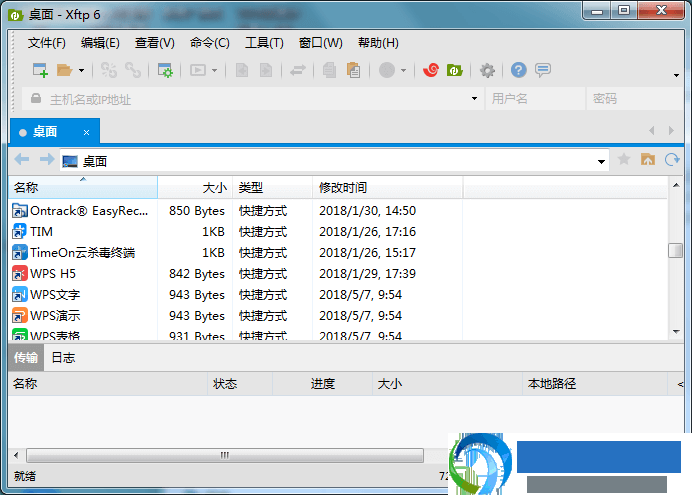Image resolution: width=692 pixels, height=495 pixels.
Task: Click the parent folder up icon
Action: 648,159
